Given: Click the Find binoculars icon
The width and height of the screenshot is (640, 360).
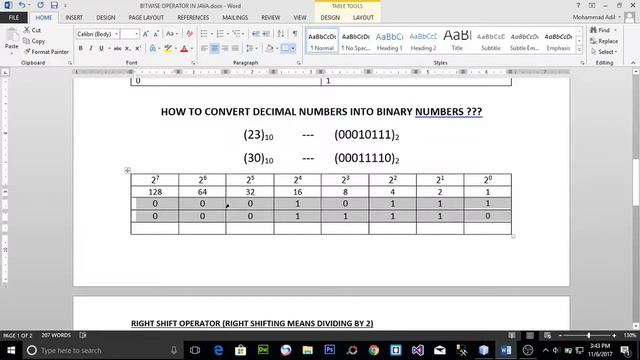Looking at the screenshot, I should click(x=594, y=30).
